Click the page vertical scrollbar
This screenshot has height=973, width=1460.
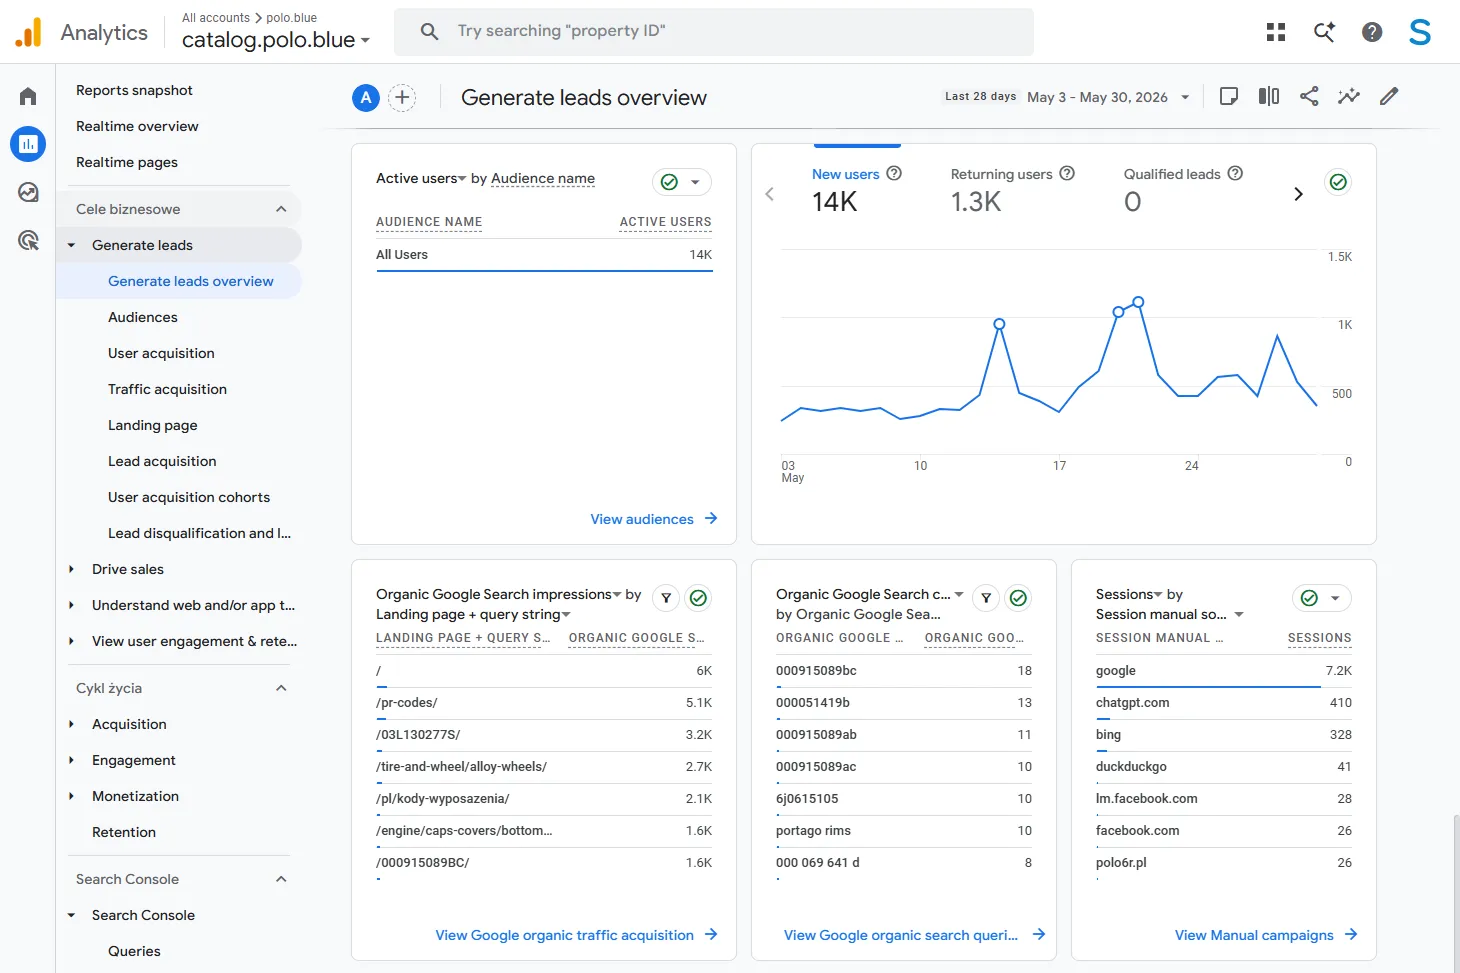1455,893
